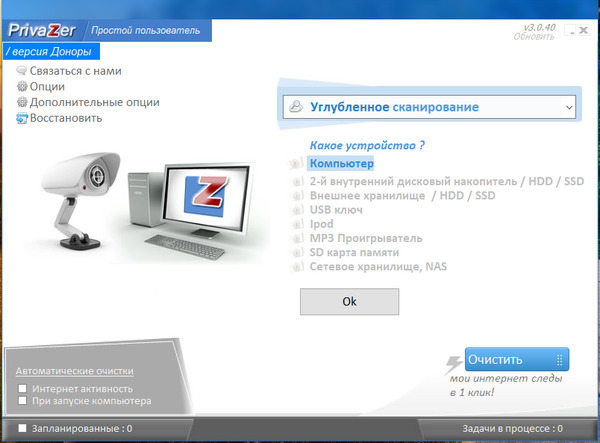Click the restore icon next to Восстановить
Image resolution: width=600 pixels, height=443 pixels.
click(22, 118)
